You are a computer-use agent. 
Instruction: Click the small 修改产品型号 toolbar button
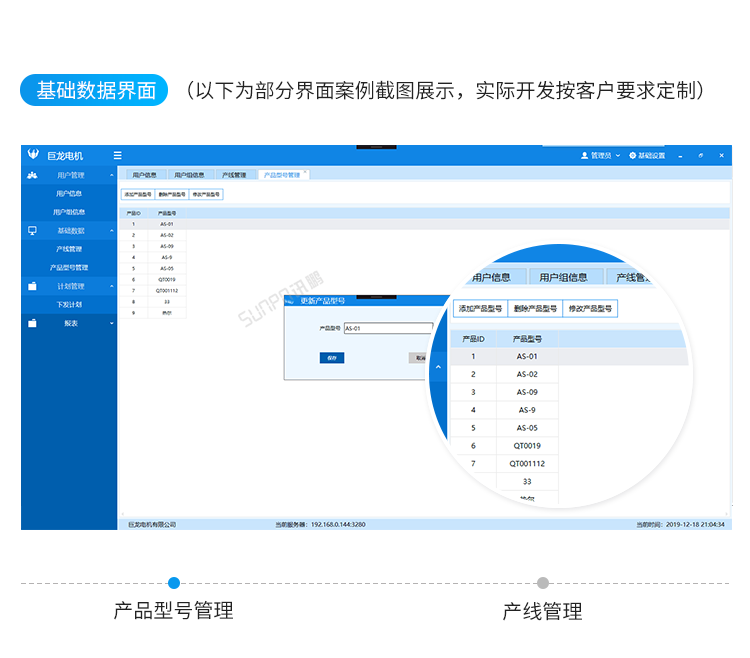click(206, 194)
